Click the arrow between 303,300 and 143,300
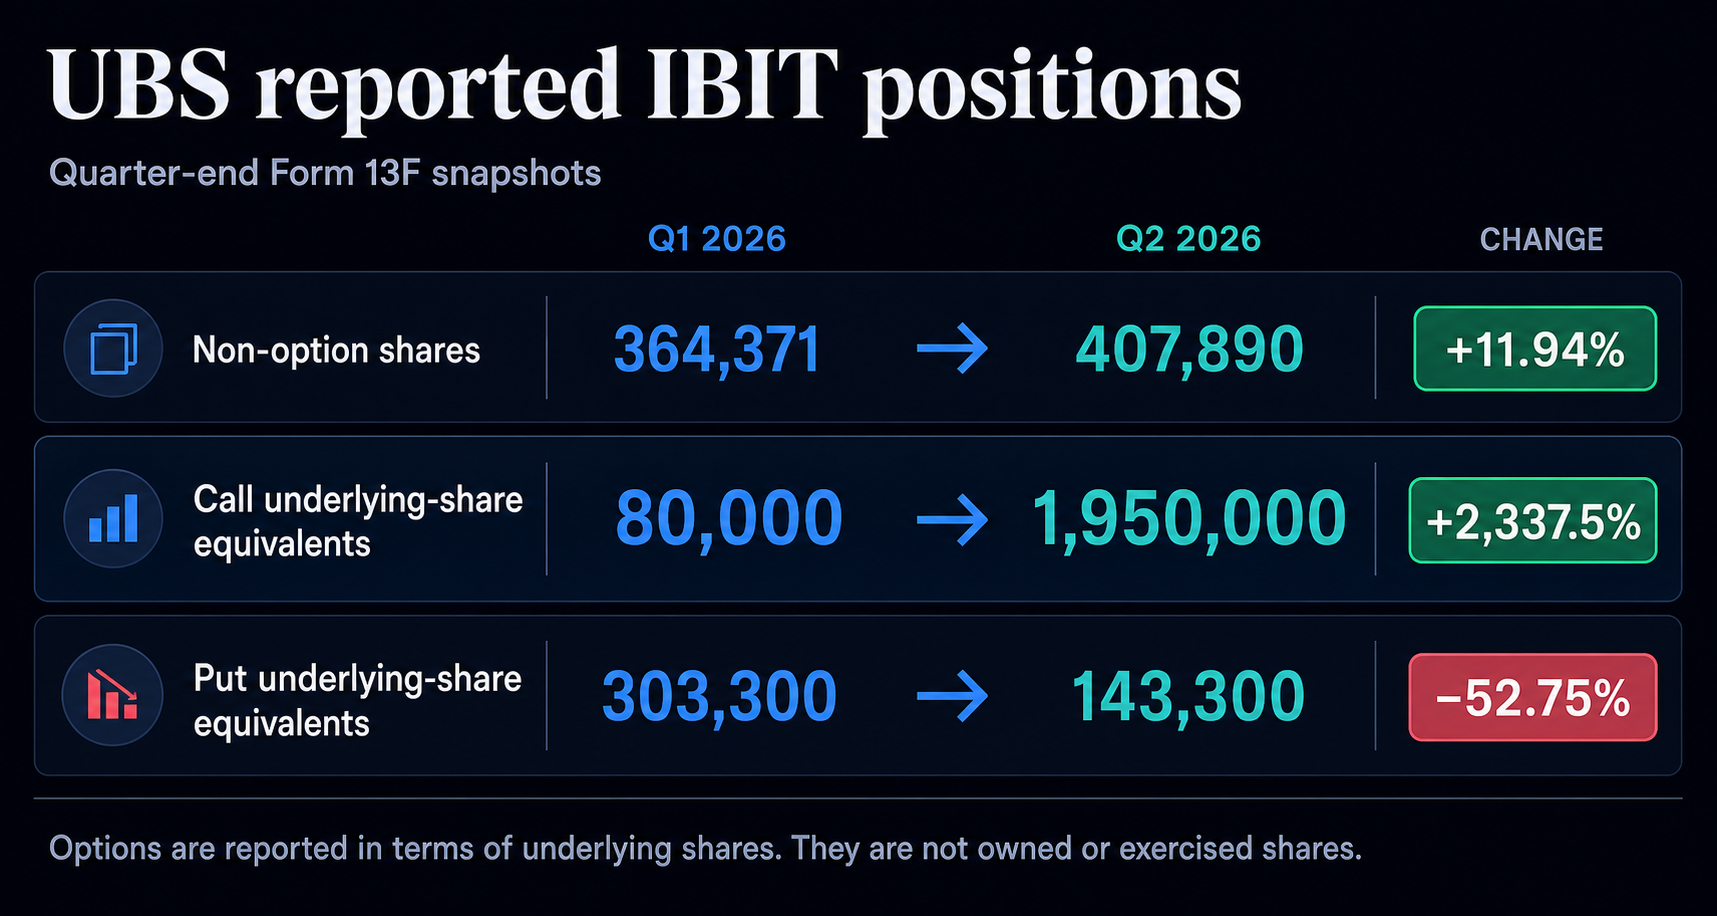The height and width of the screenshot is (916, 1717). pyautogui.click(x=952, y=696)
